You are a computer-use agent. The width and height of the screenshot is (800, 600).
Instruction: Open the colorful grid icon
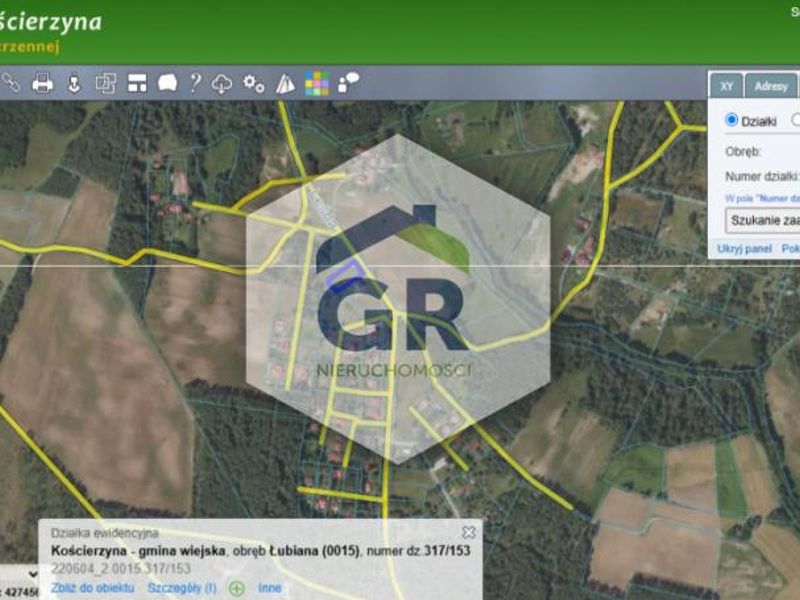click(x=317, y=84)
